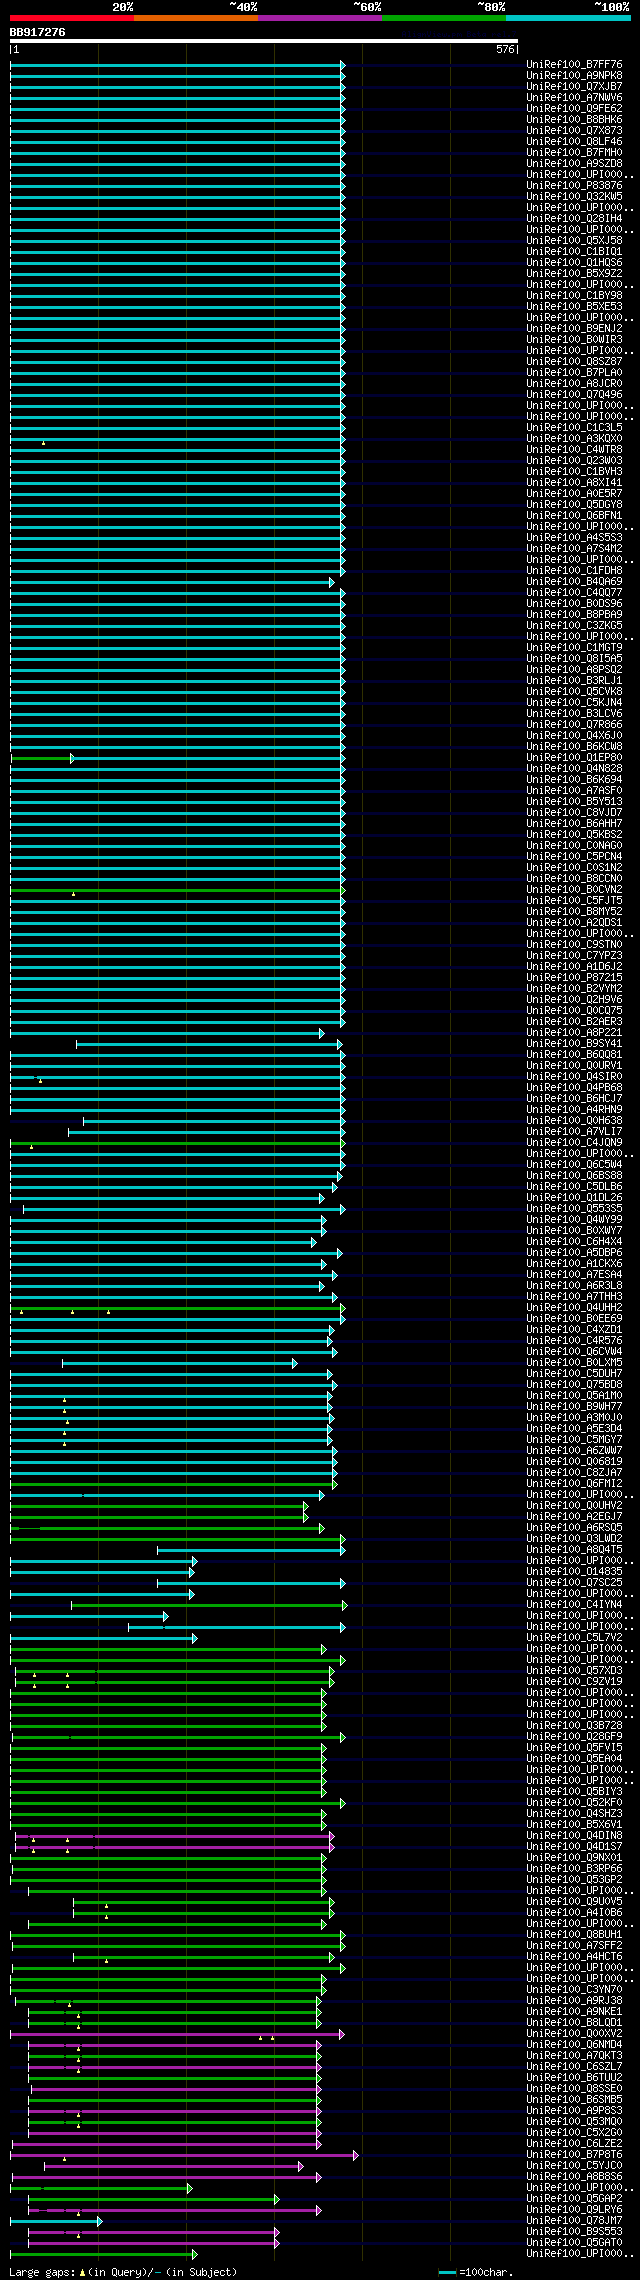Select label UniRef100_Q4SIR0
The image size is (640, 2280).
click(574, 1076)
